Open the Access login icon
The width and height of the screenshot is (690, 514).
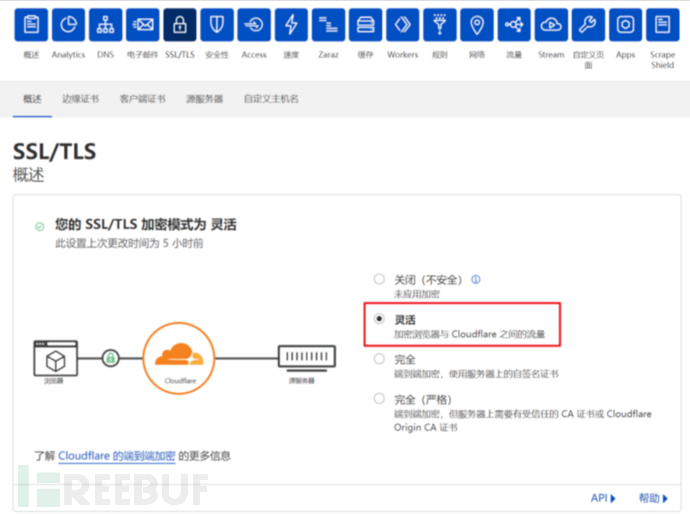254,25
